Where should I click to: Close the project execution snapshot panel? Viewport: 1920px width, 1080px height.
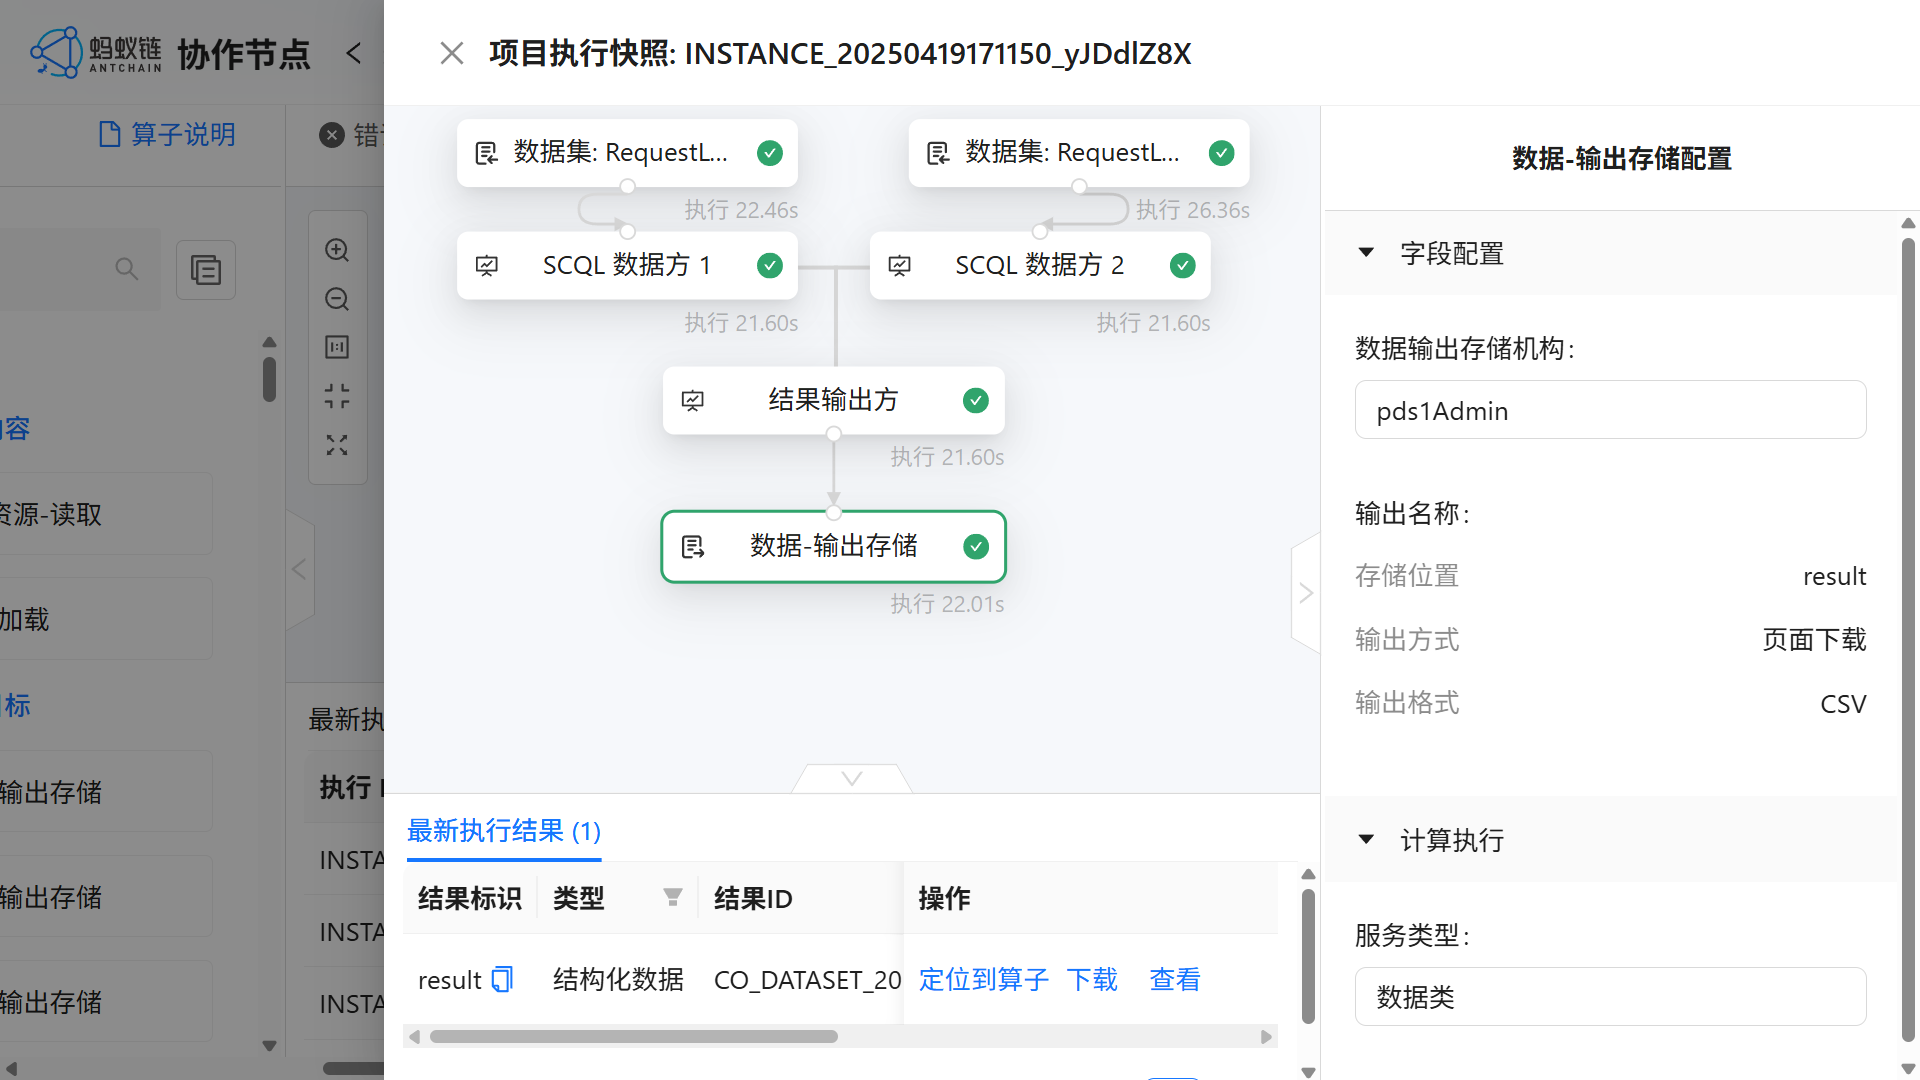[x=452, y=53]
